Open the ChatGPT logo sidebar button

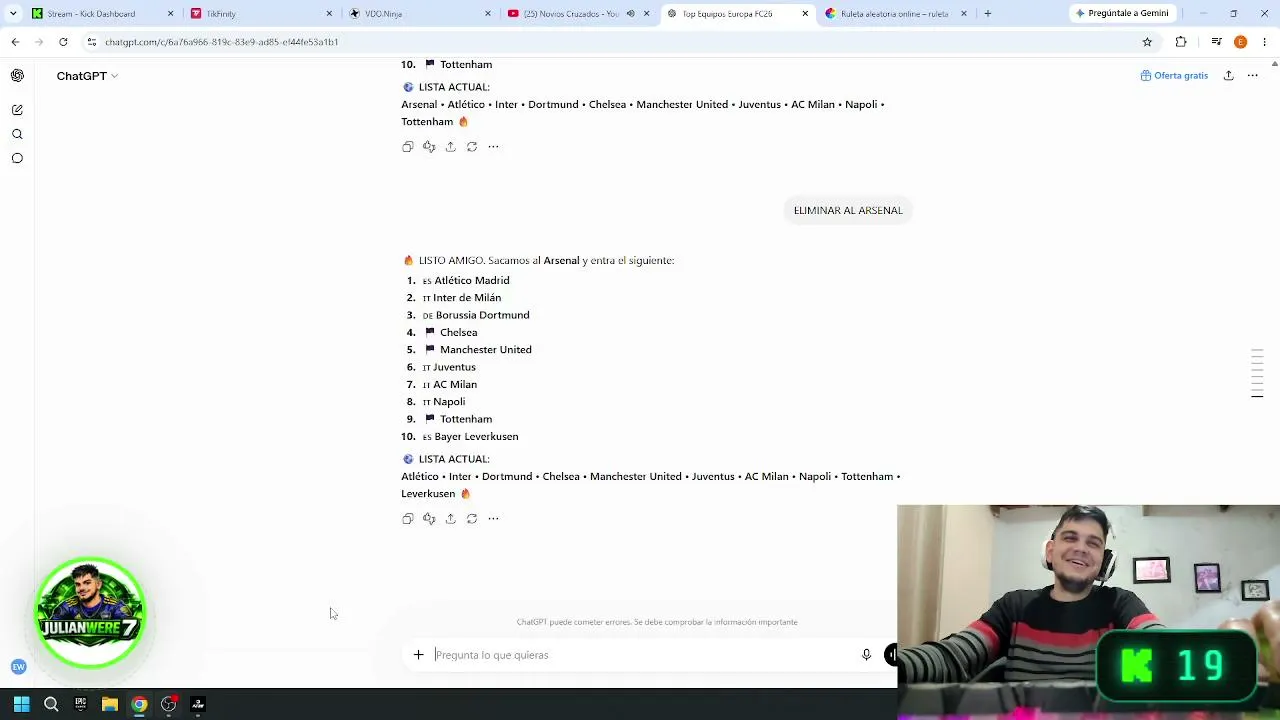point(17,76)
